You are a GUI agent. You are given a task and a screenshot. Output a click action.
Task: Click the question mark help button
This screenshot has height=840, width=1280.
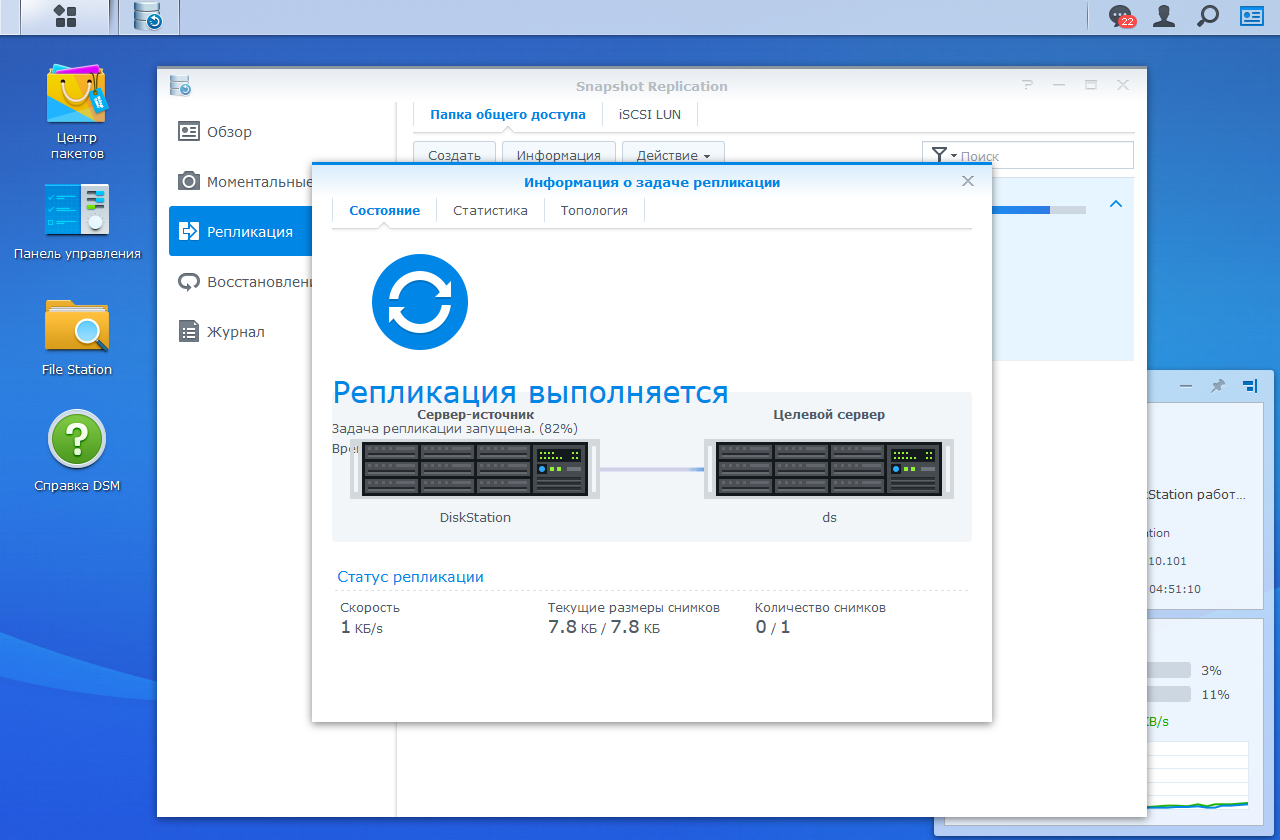pyautogui.click(x=1027, y=86)
